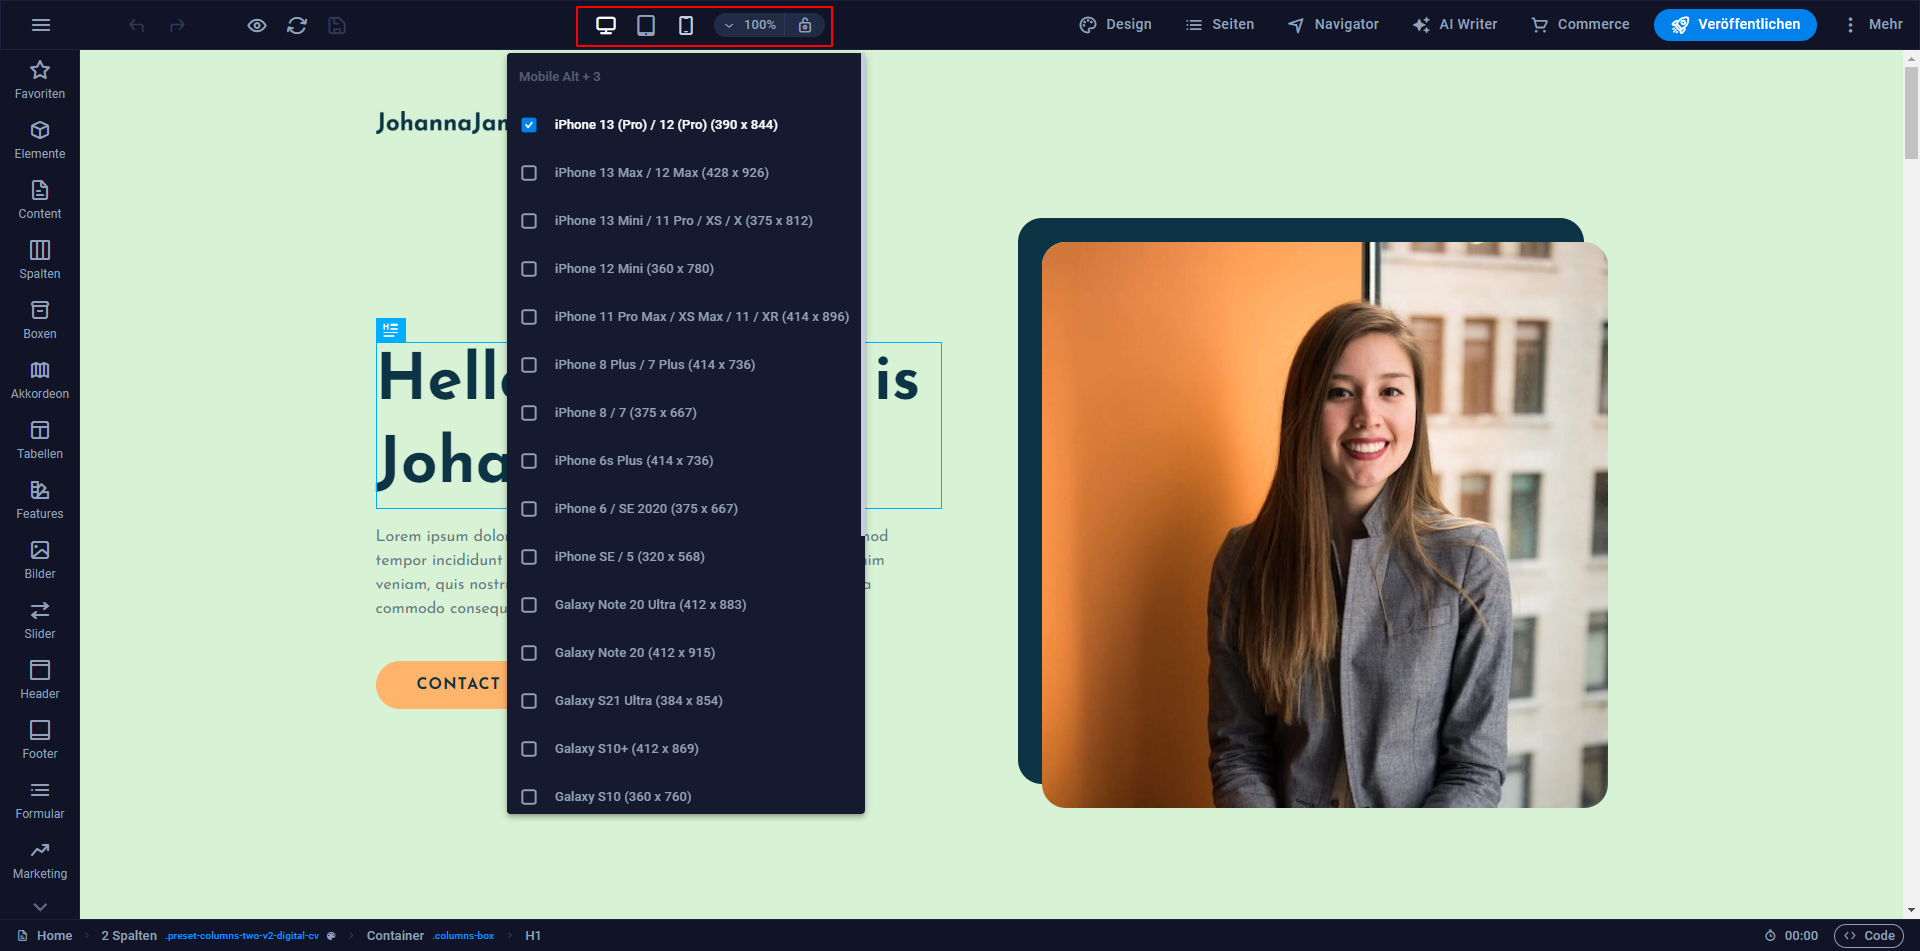Check Galaxy S10+ (412 x 869)
The width and height of the screenshot is (1920, 951).
coord(529,749)
